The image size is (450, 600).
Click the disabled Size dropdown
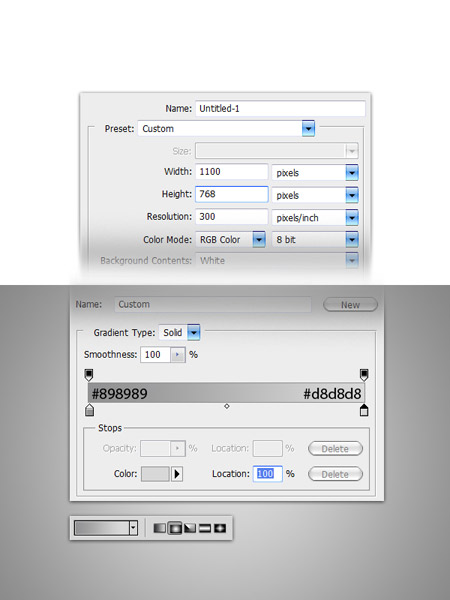click(277, 151)
